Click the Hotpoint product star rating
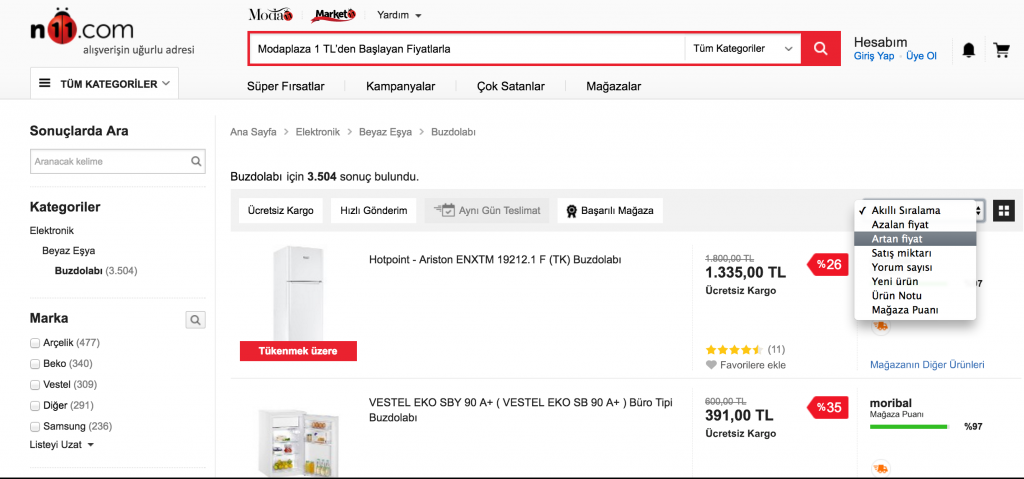The width and height of the screenshot is (1024, 479). pyautogui.click(x=734, y=349)
